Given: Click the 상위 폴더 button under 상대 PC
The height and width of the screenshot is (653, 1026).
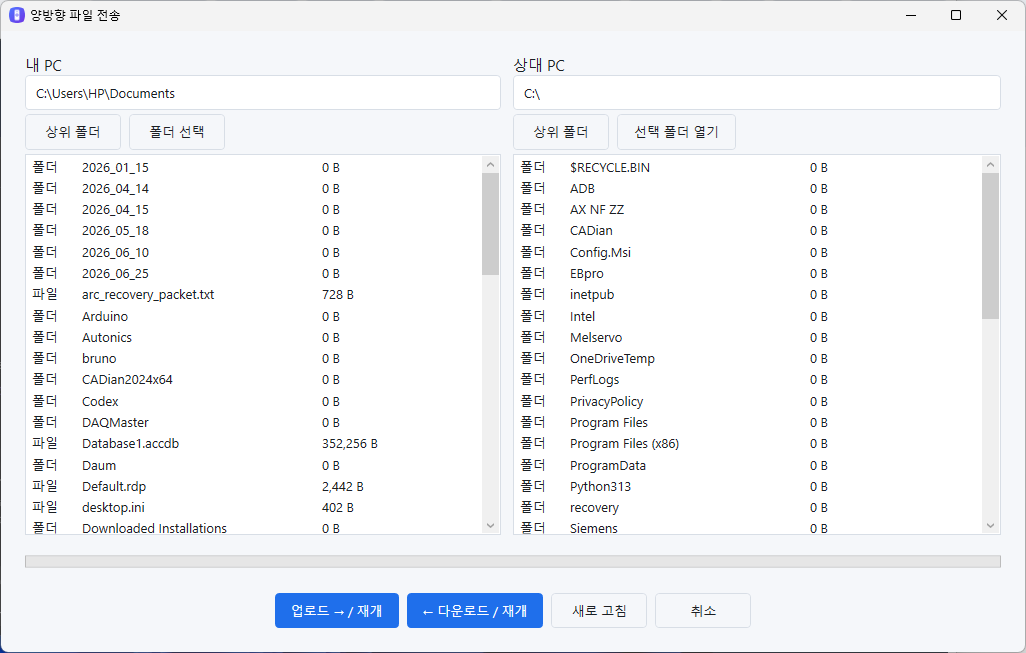Looking at the screenshot, I should coord(561,132).
